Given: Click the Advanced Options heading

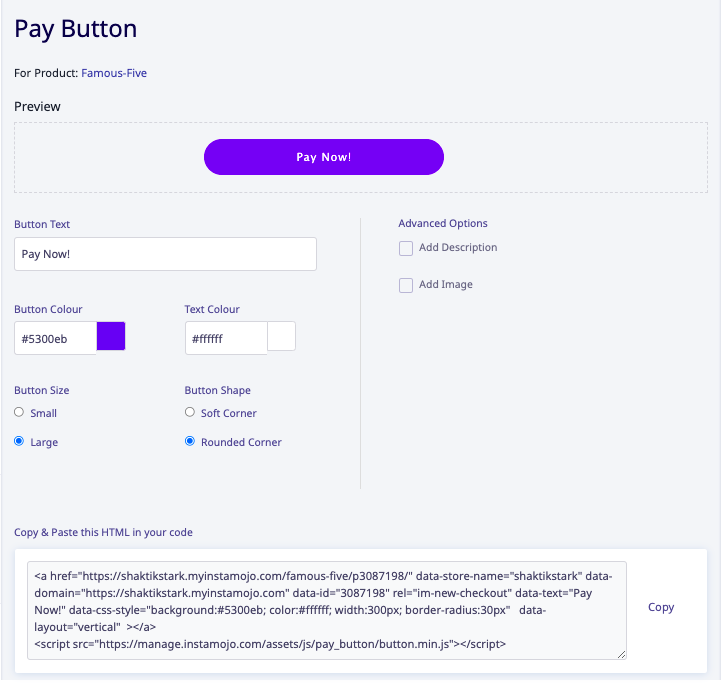Looking at the screenshot, I should point(443,223).
